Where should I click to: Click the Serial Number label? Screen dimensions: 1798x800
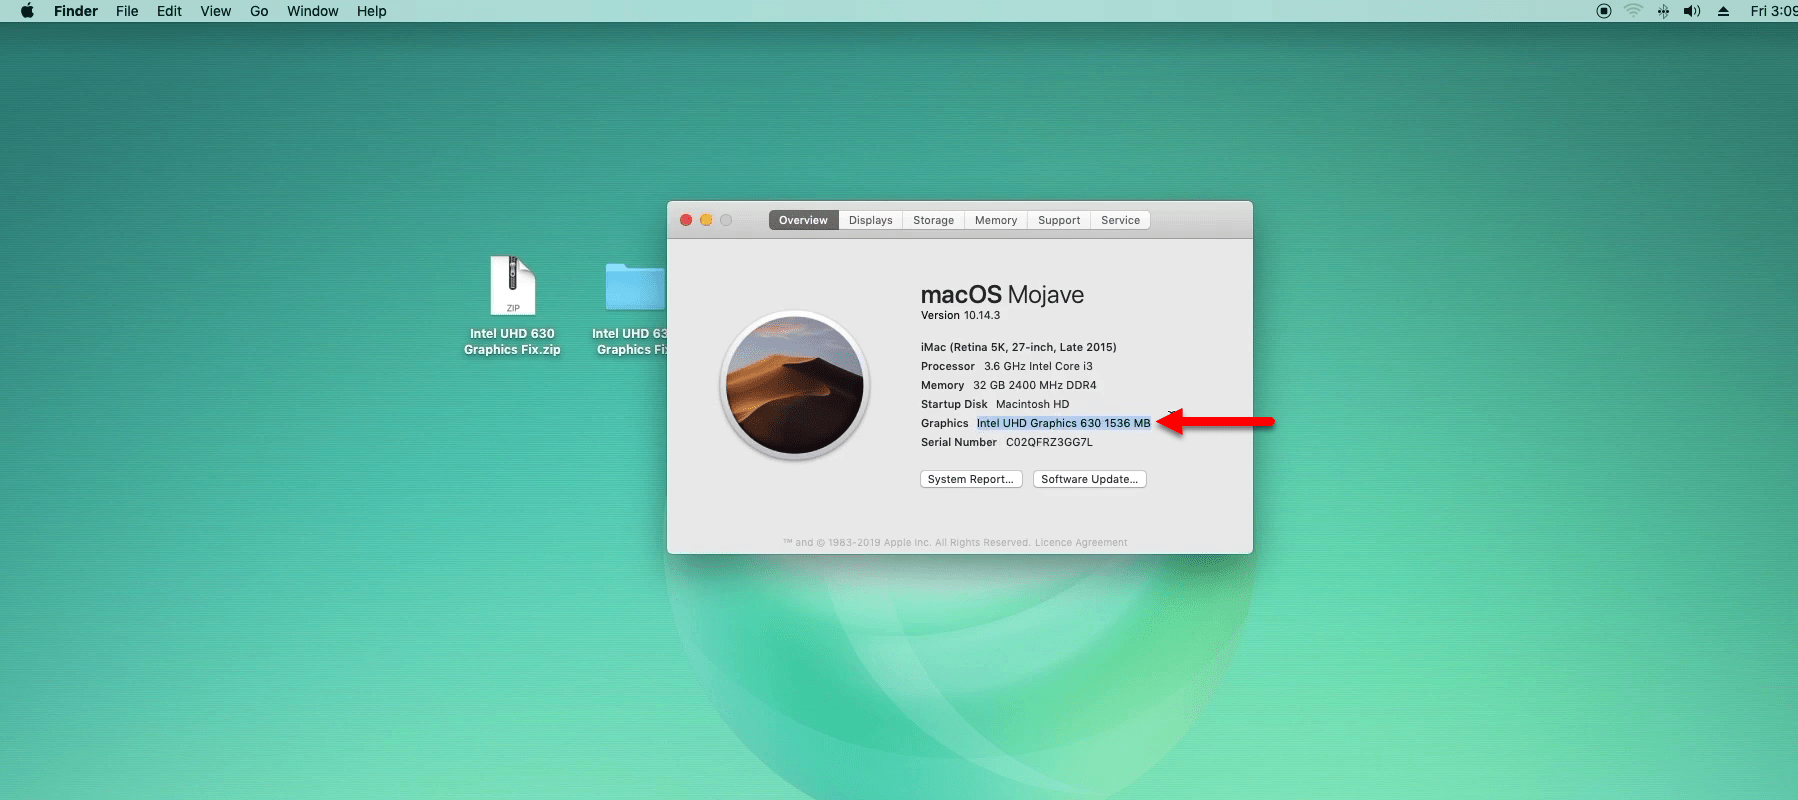click(958, 443)
